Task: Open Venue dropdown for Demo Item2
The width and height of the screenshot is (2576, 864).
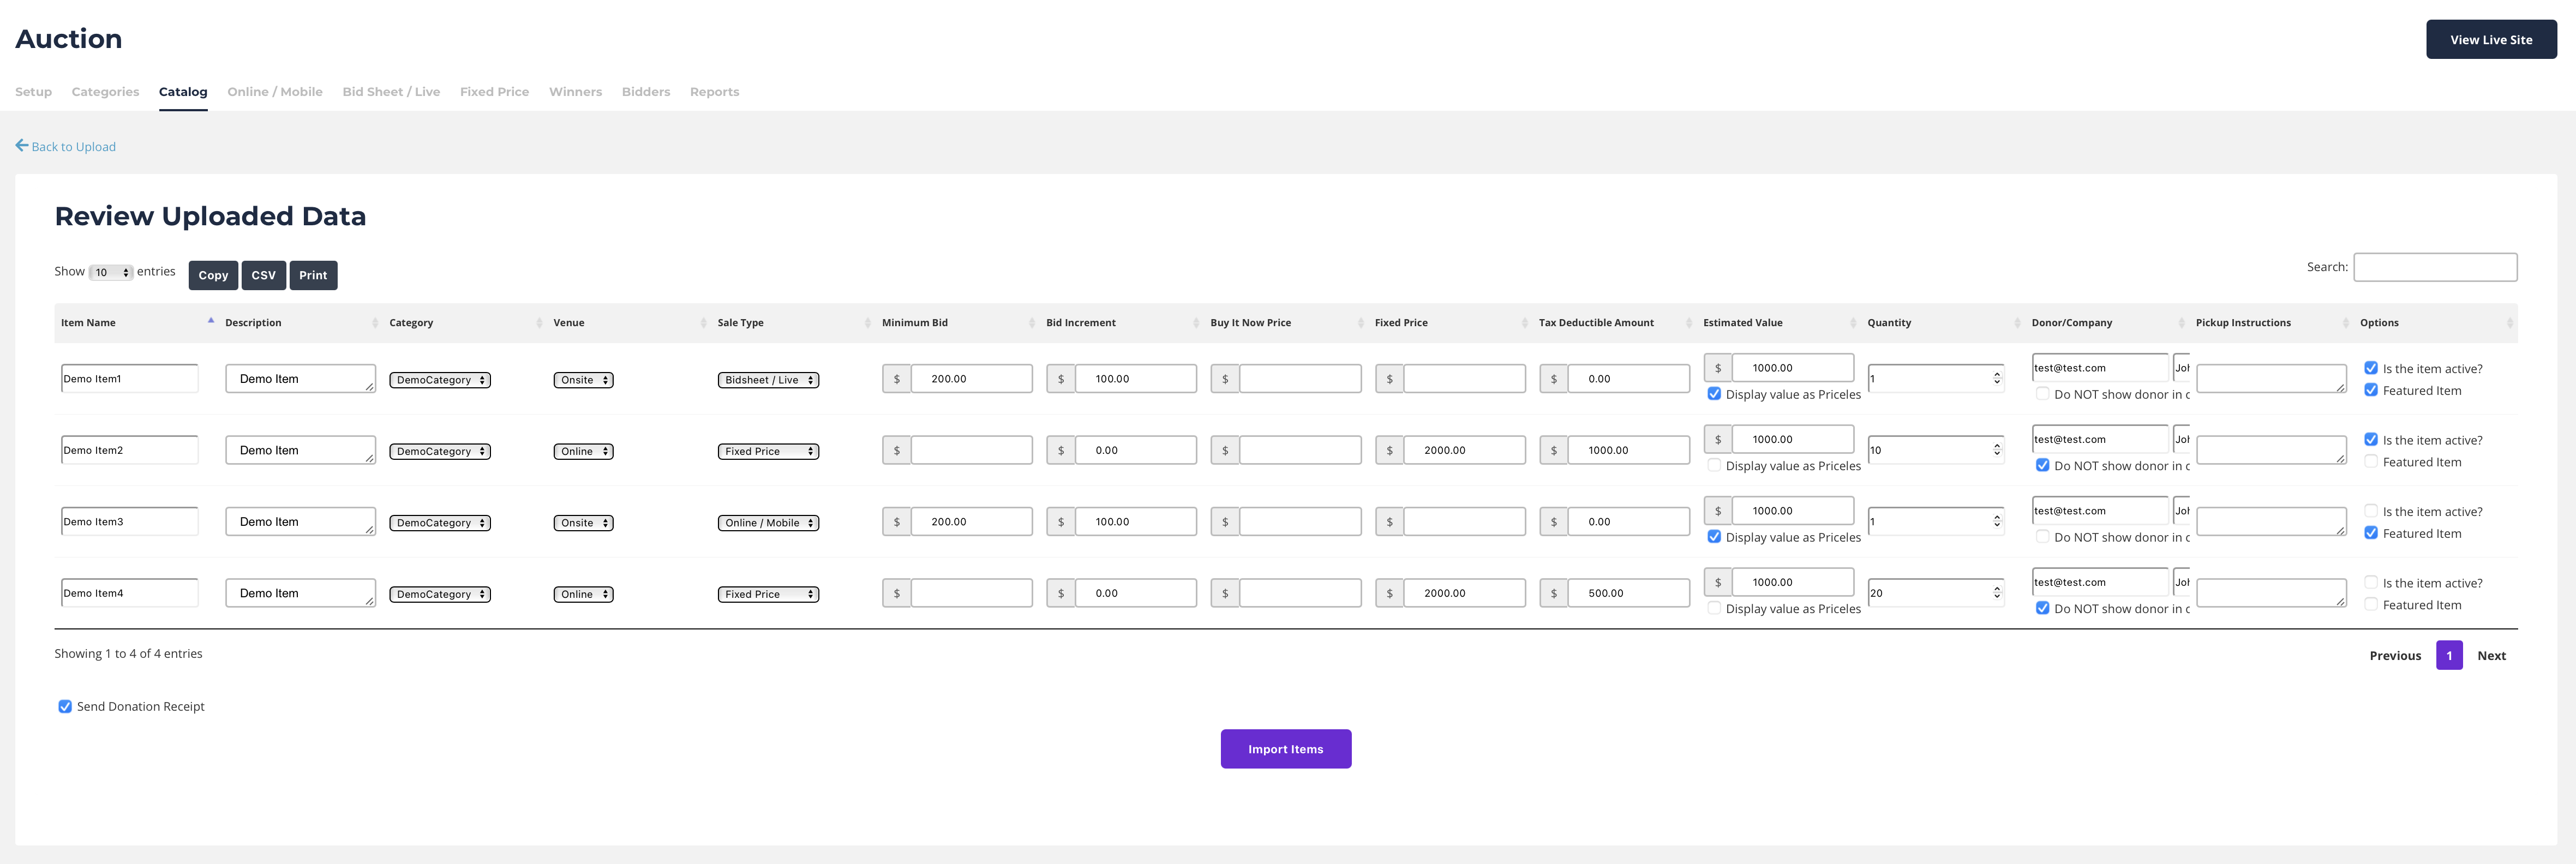Action: point(583,451)
